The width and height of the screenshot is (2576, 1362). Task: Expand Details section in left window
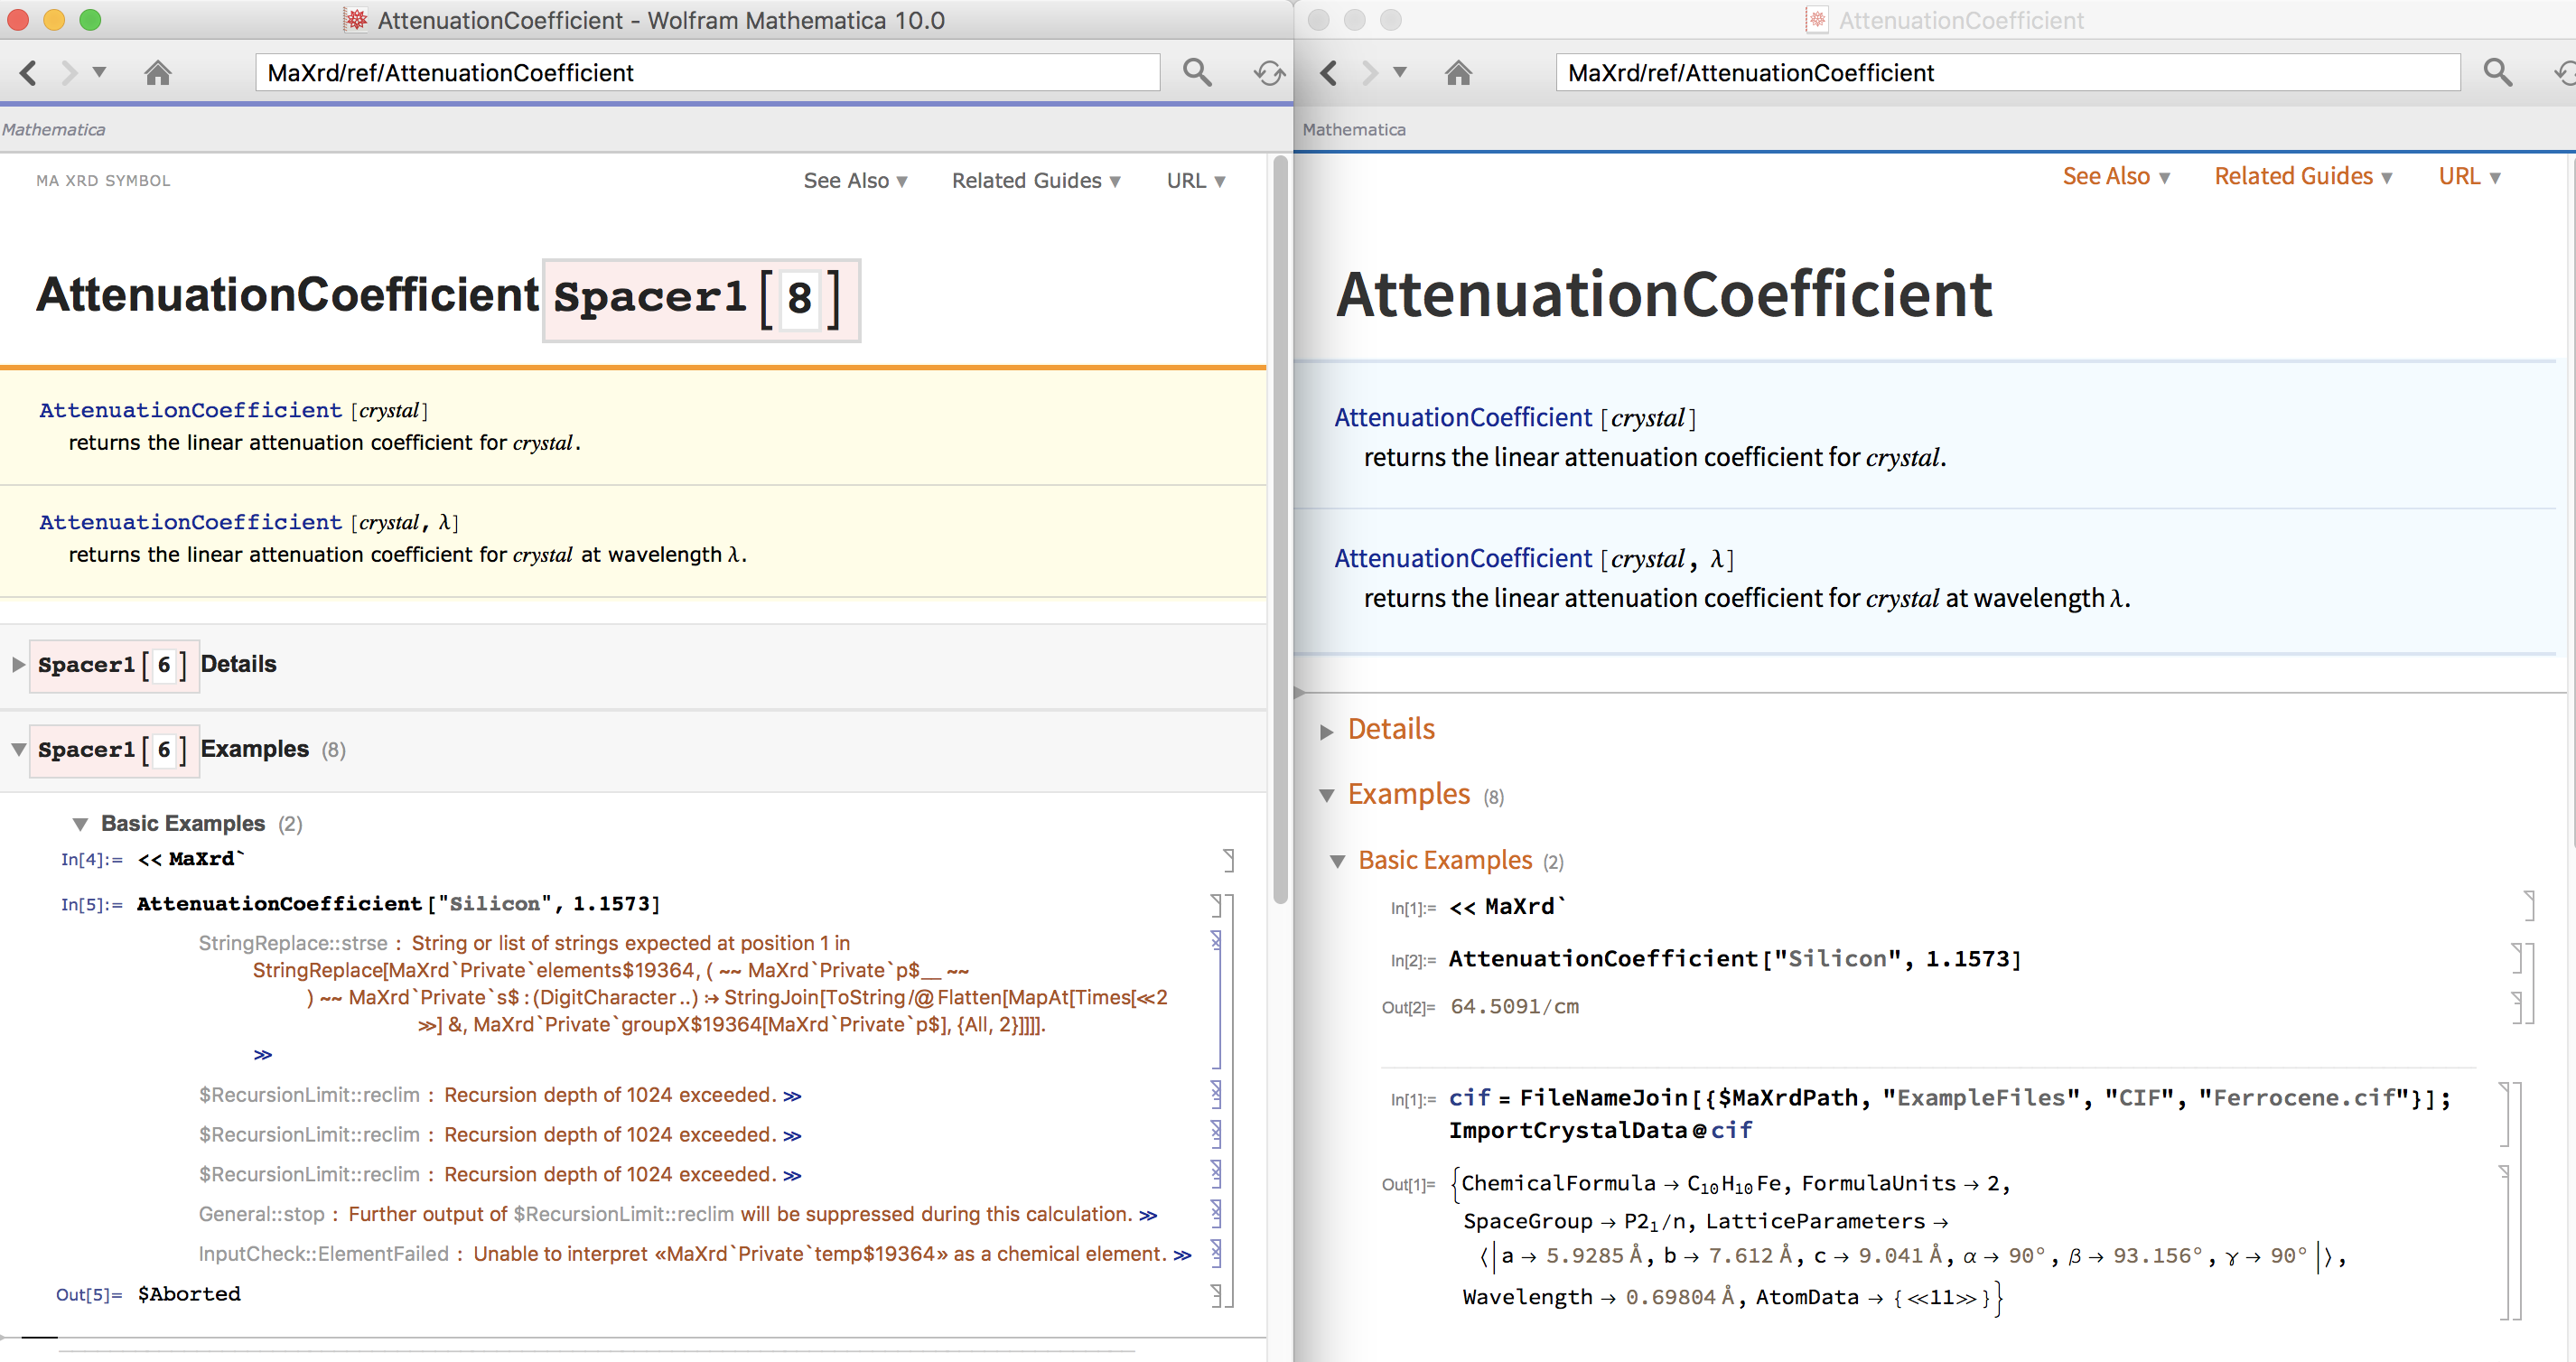pos(18,664)
